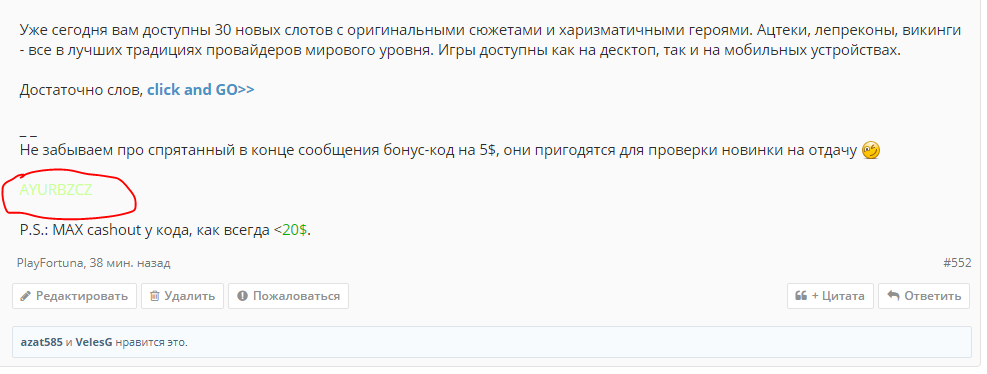Click the reply arrow icon beside Ответить
Viewport: 987px width, 374px height.
pos(893,296)
